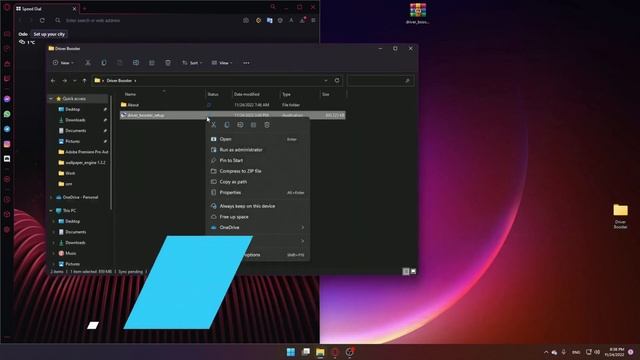Screen dimensions: 640x360
Task: Open a new browser tab
Action: pyautogui.click(x=84, y=8)
